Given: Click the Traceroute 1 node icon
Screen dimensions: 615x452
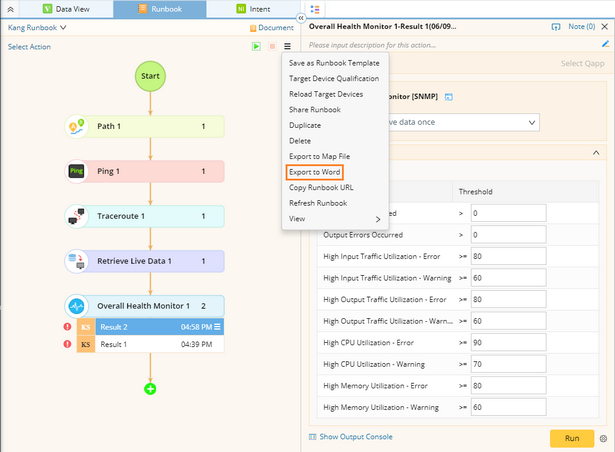Looking at the screenshot, I should [x=78, y=216].
